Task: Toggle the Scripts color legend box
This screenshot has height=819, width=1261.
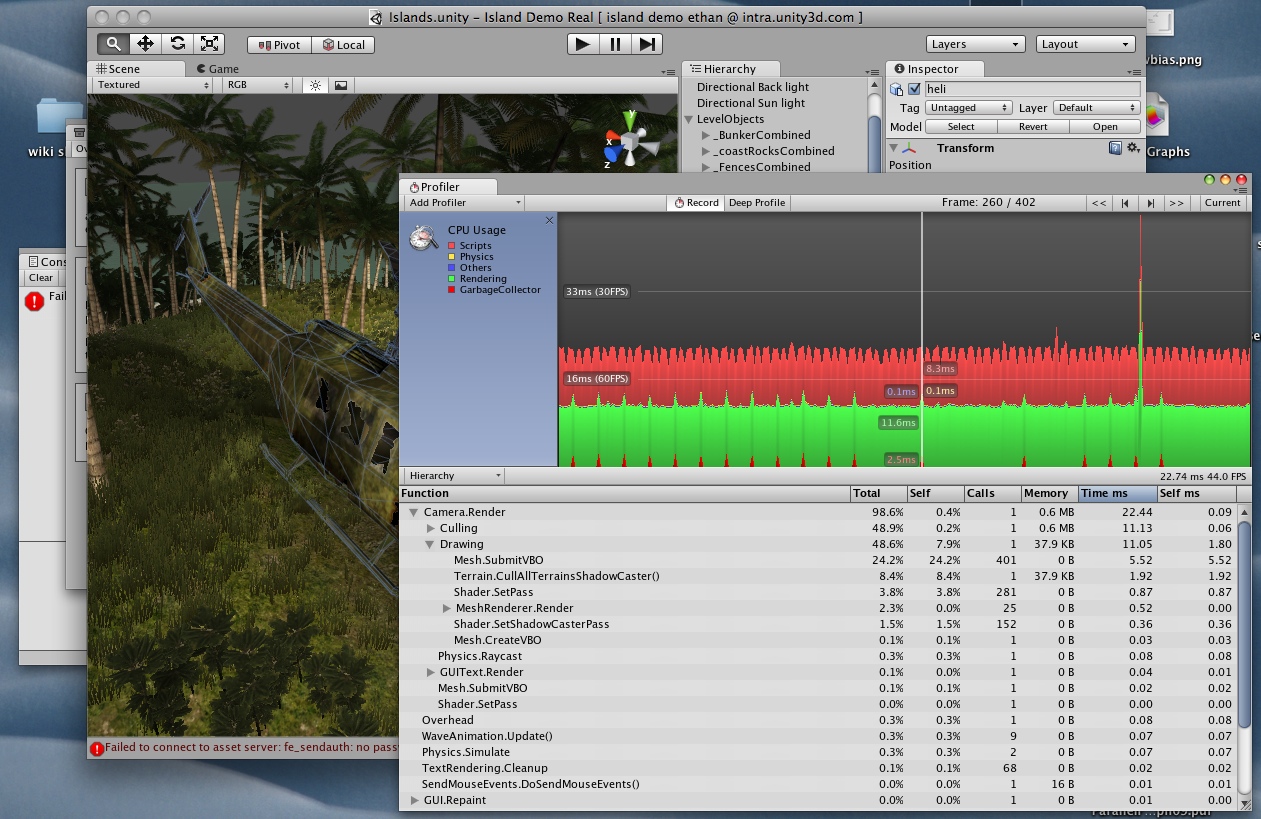Action: click(x=452, y=246)
